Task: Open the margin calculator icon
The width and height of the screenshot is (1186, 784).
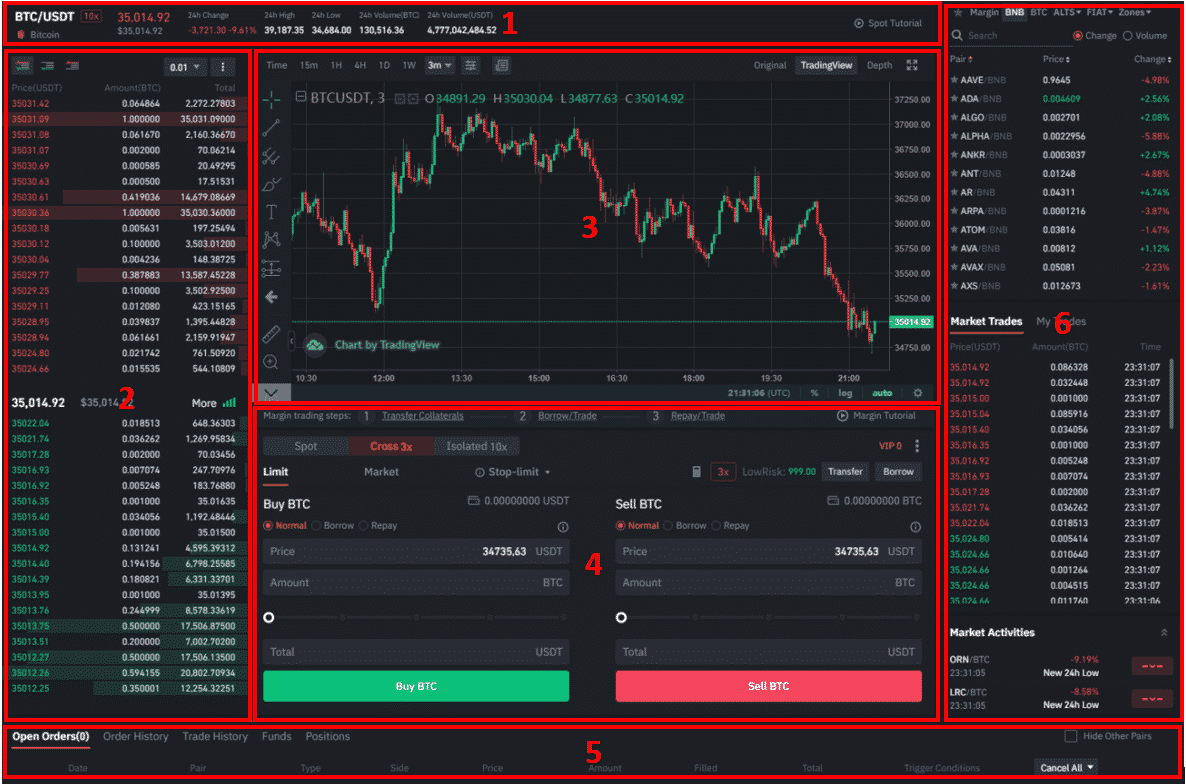Action: 697,472
